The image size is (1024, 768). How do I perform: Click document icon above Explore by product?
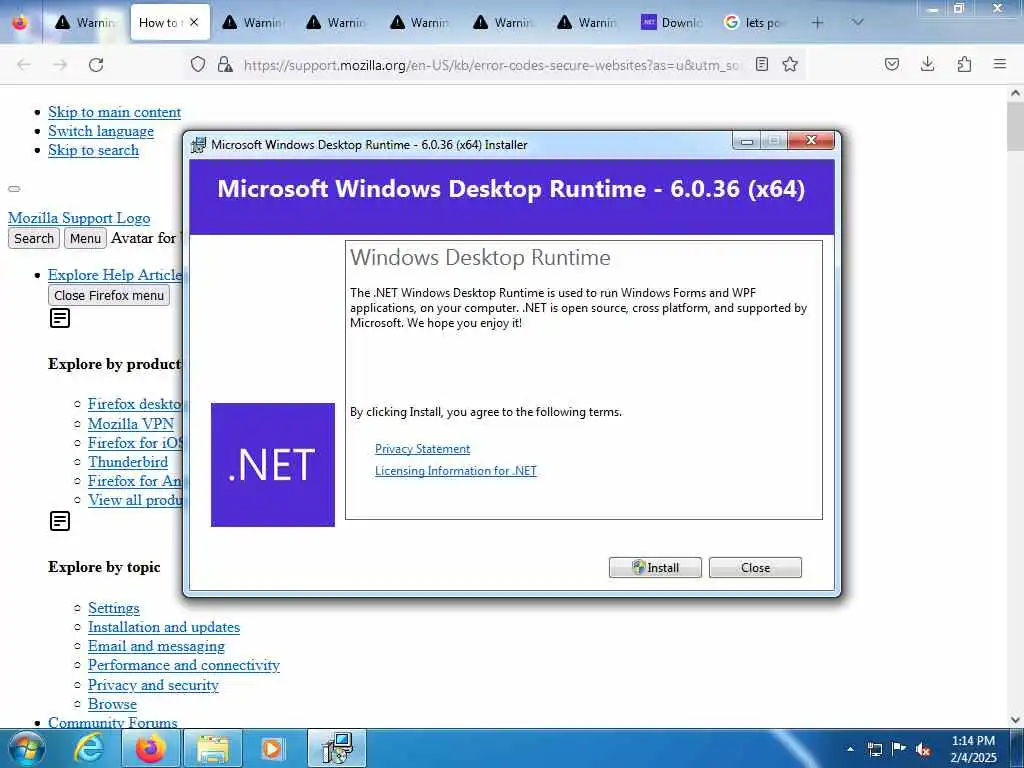click(x=60, y=318)
